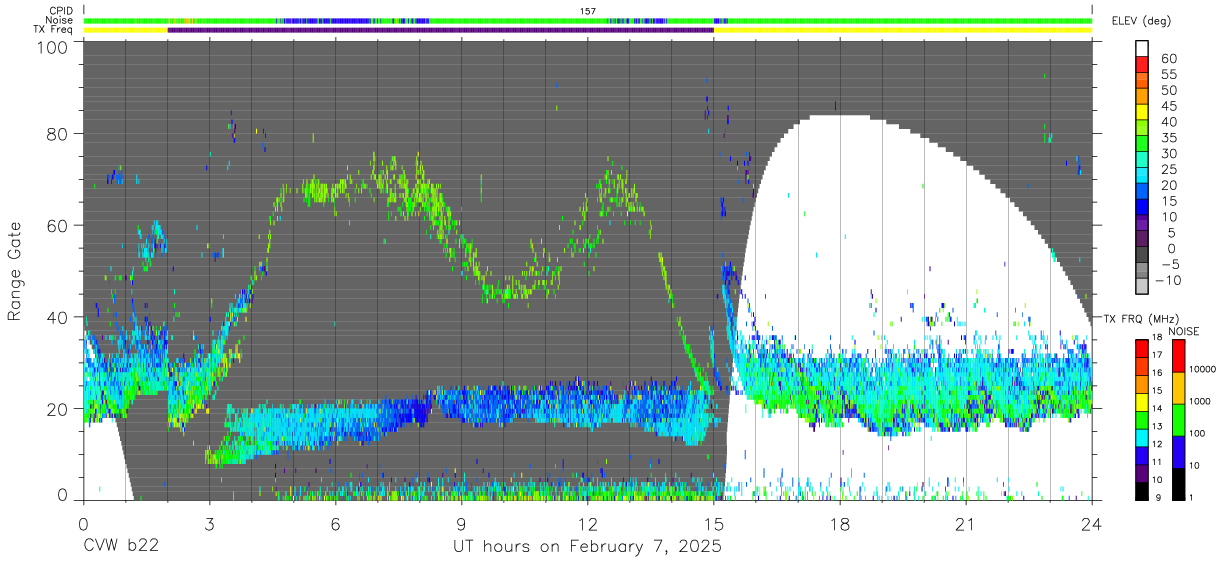
Task: Click the CPID label at top left
Action: click(61, 10)
